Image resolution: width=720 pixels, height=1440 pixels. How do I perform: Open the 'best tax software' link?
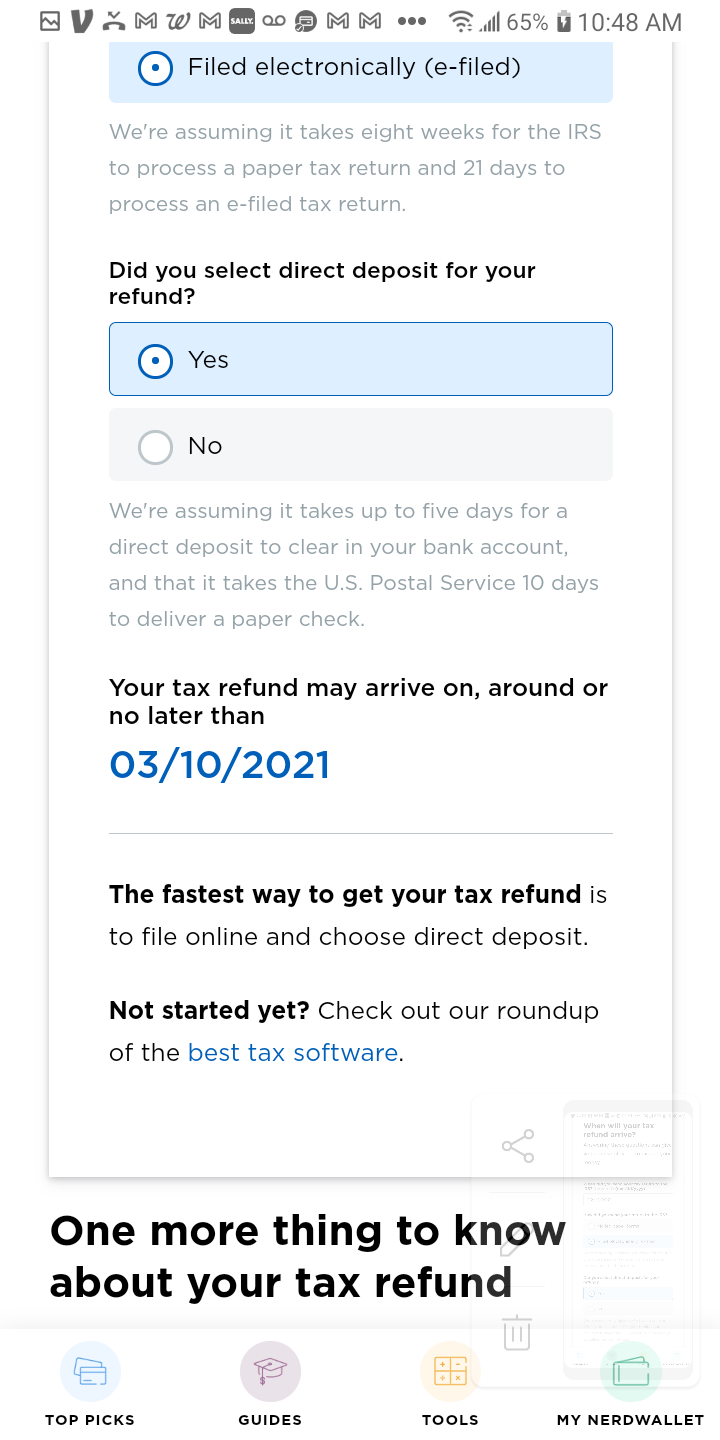click(293, 1053)
